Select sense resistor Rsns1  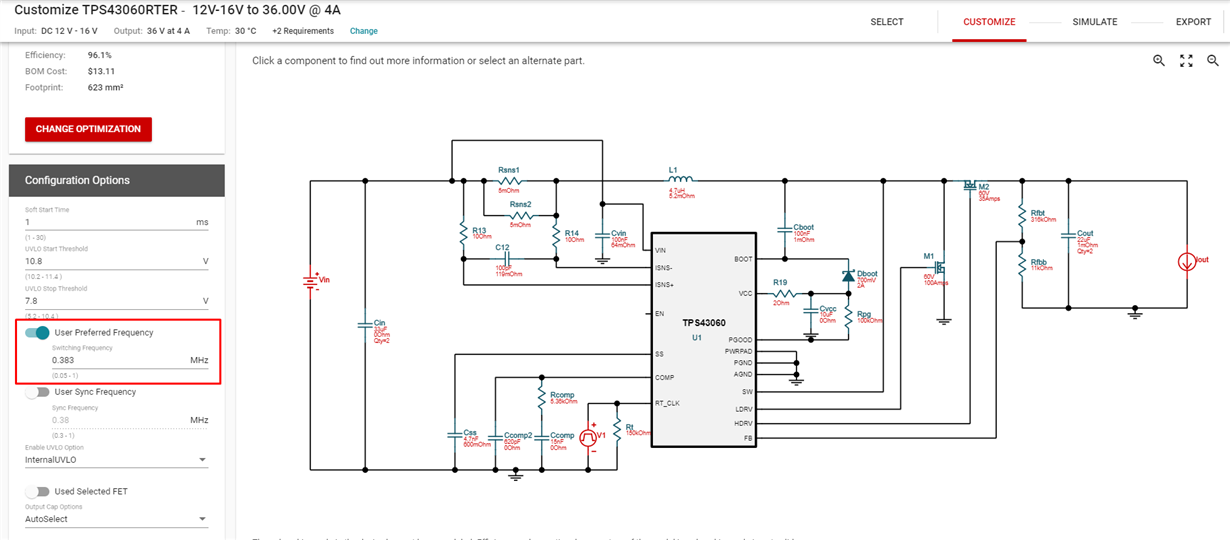pyautogui.click(x=509, y=180)
